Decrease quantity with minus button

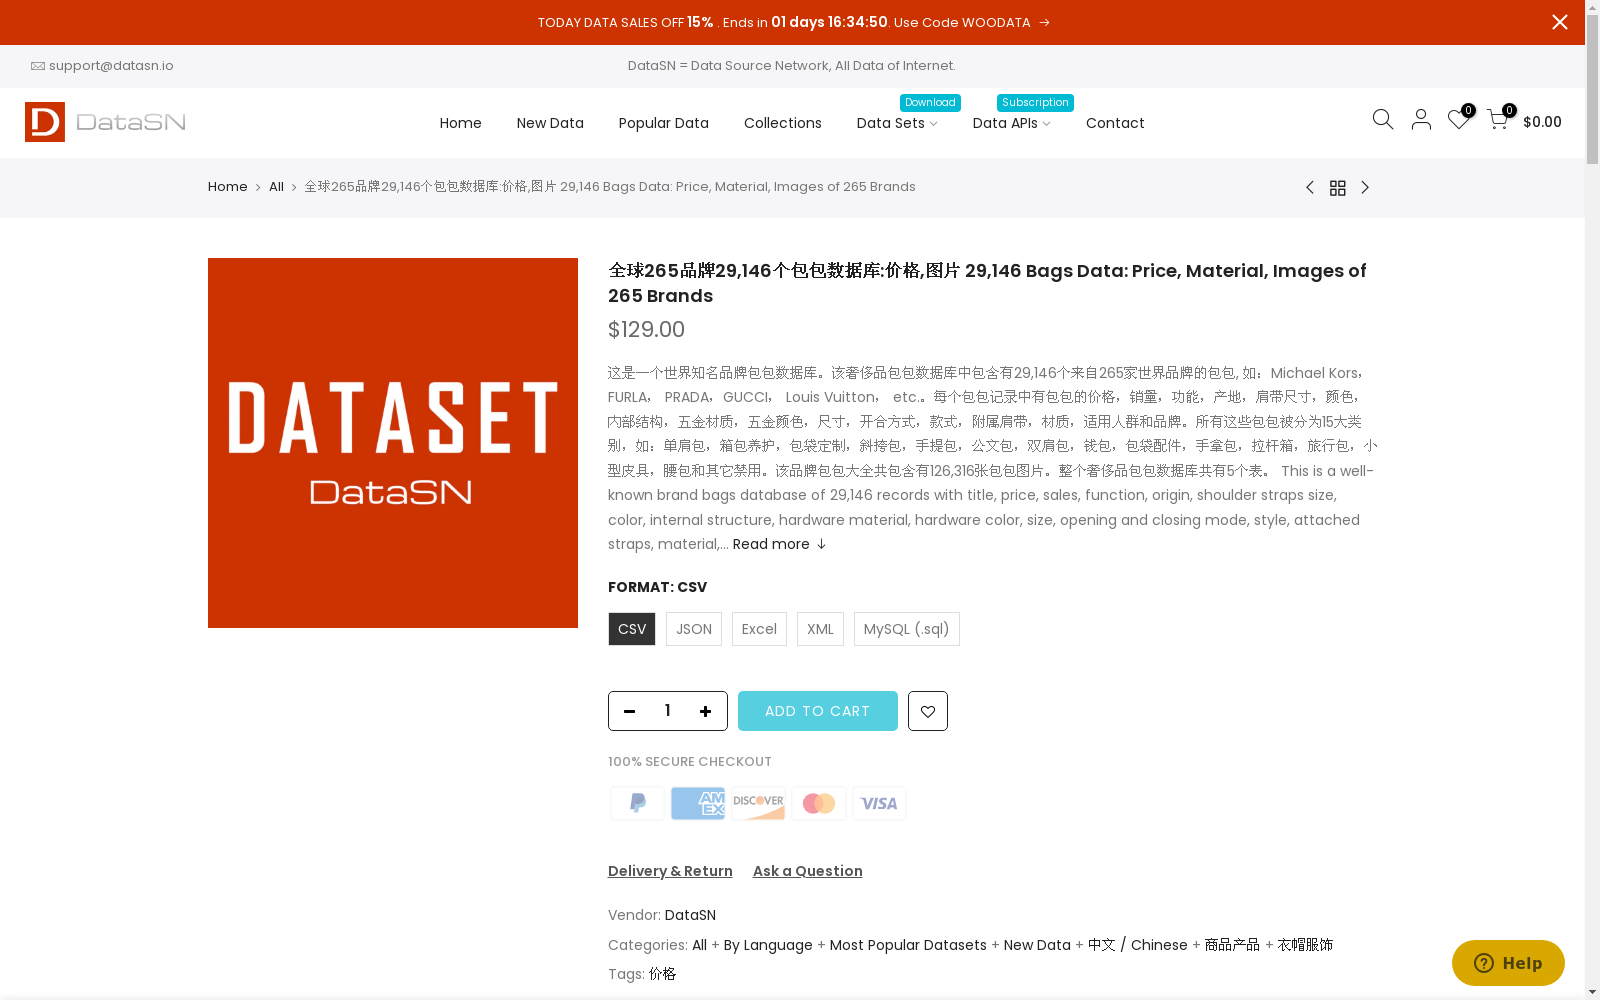click(x=629, y=711)
